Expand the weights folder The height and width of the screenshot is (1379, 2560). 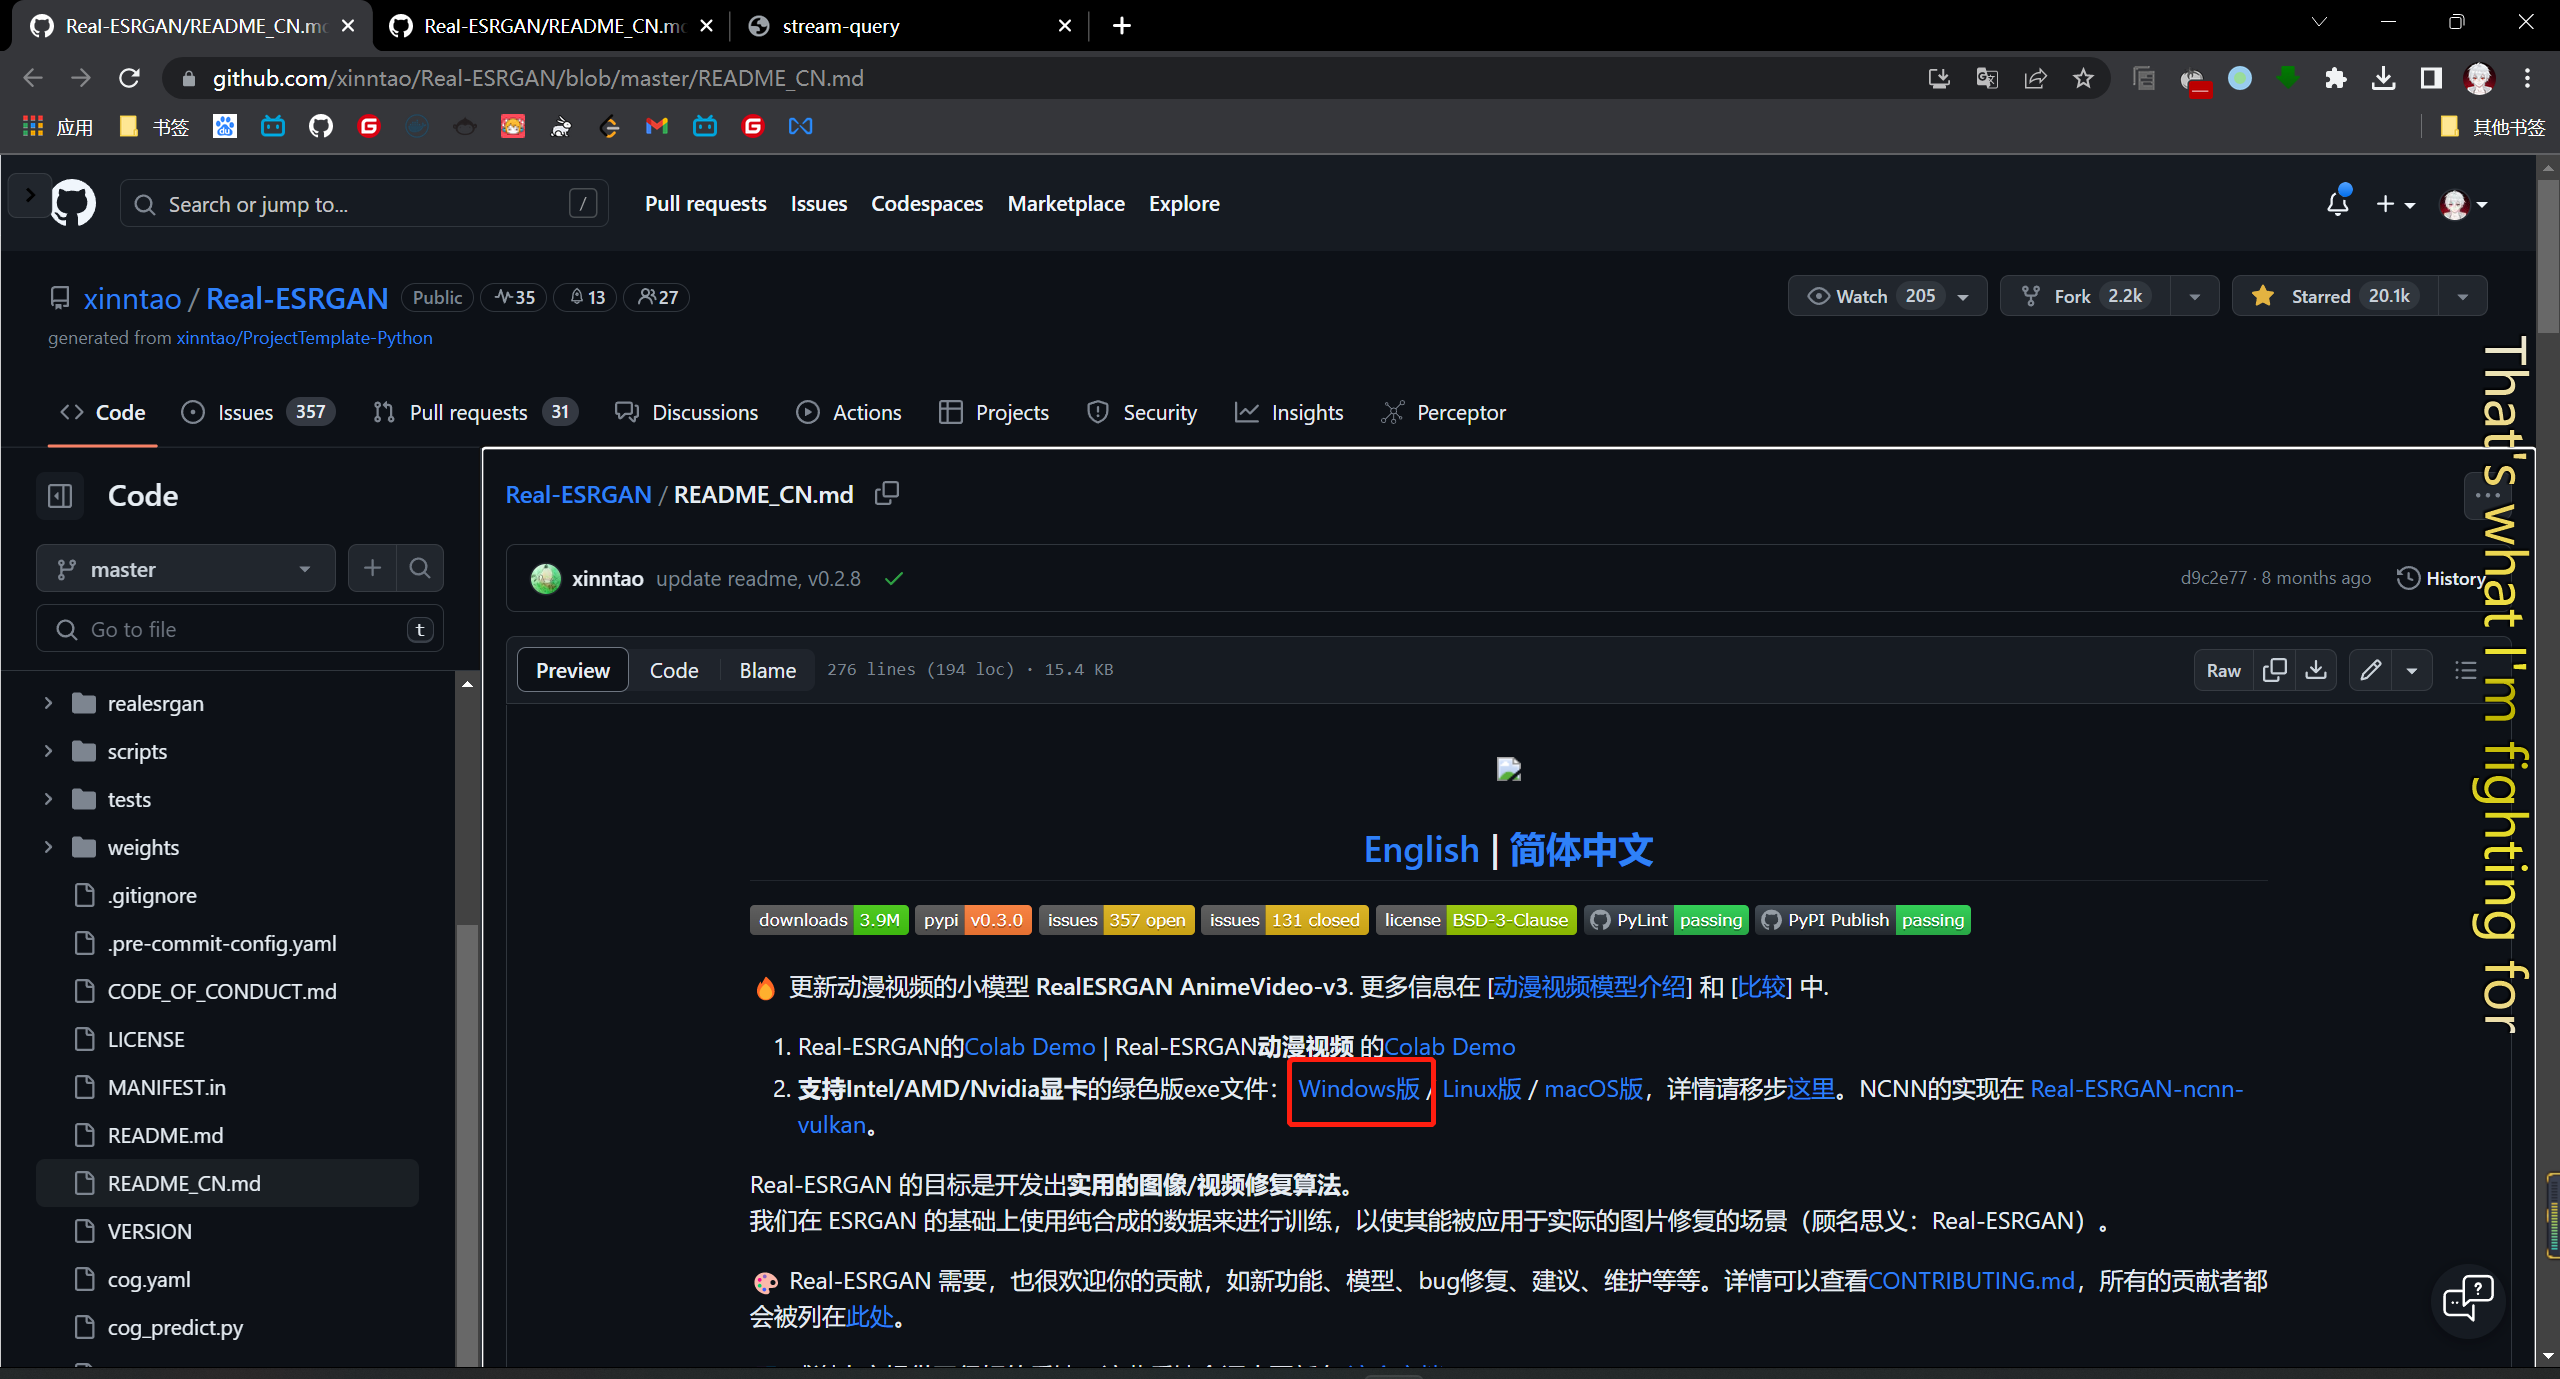[x=48, y=847]
